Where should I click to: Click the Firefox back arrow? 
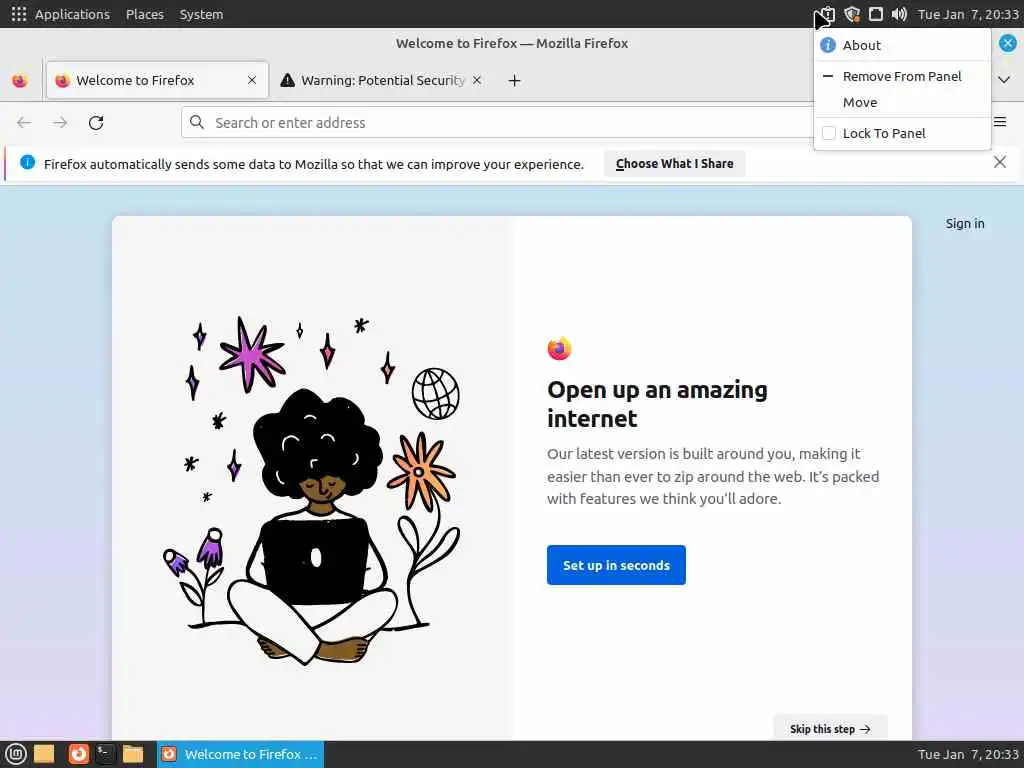pyautogui.click(x=24, y=123)
